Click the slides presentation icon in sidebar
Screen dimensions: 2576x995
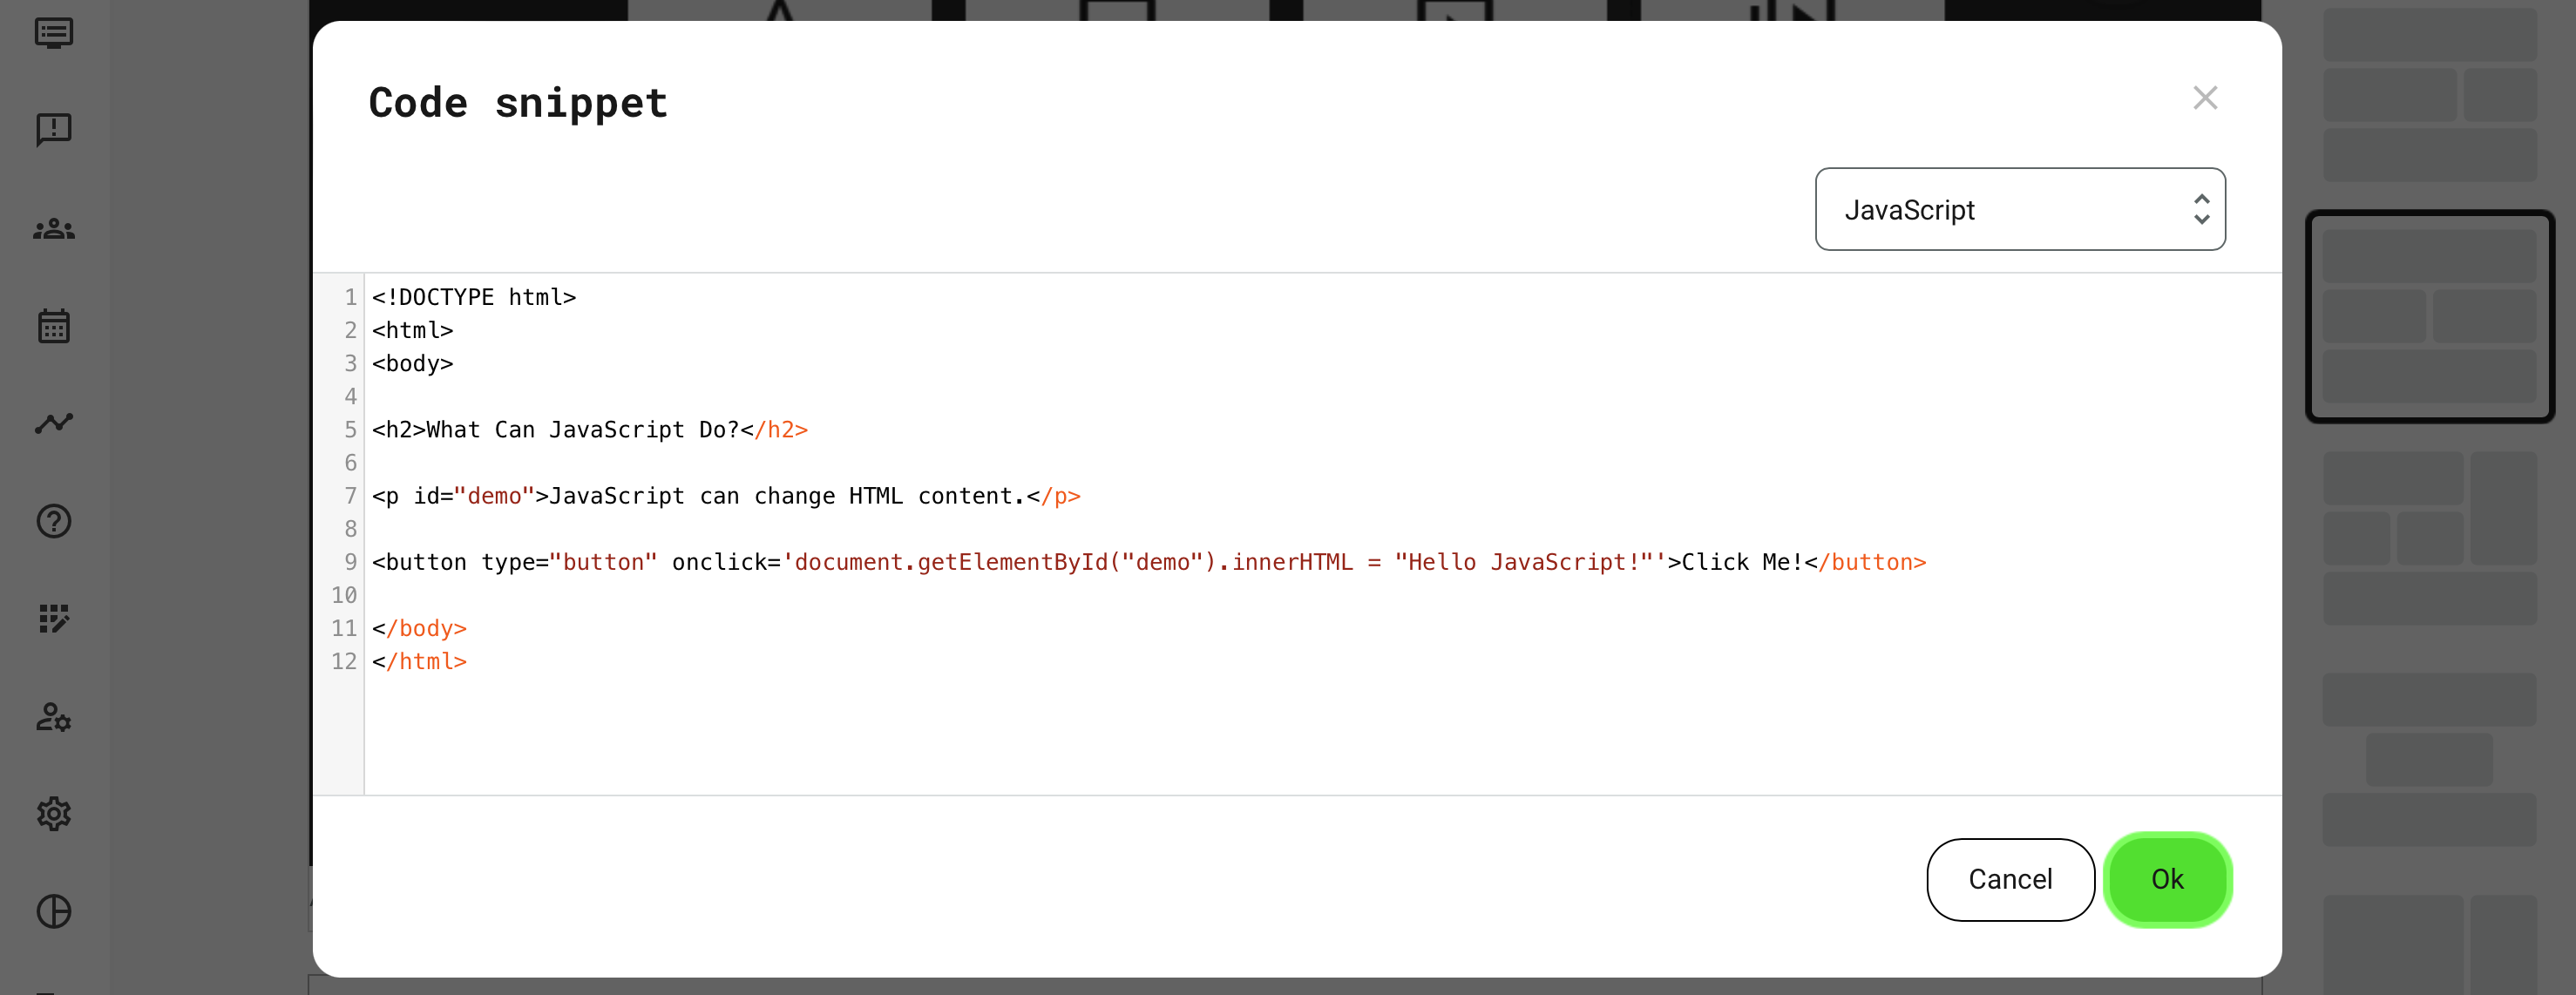54,33
